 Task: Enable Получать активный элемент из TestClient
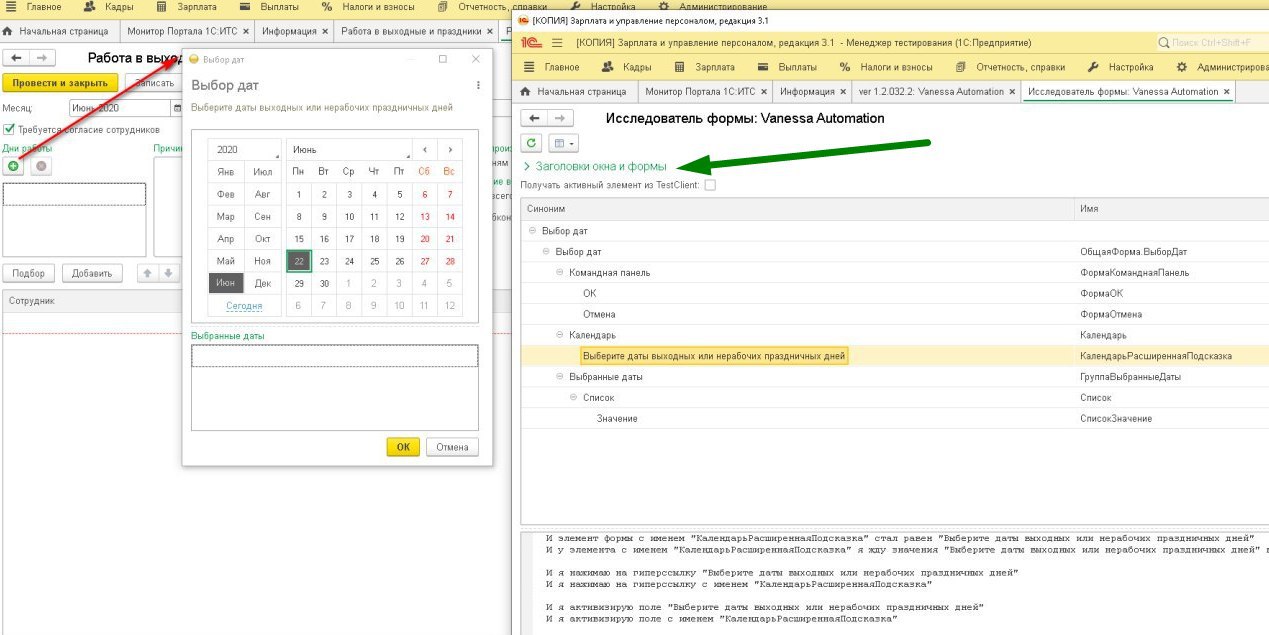(x=710, y=185)
